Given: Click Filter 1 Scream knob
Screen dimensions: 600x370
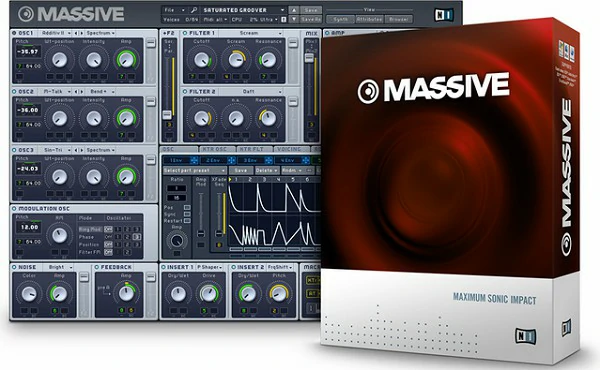Looking at the screenshot, I should [x=236, y=60].
